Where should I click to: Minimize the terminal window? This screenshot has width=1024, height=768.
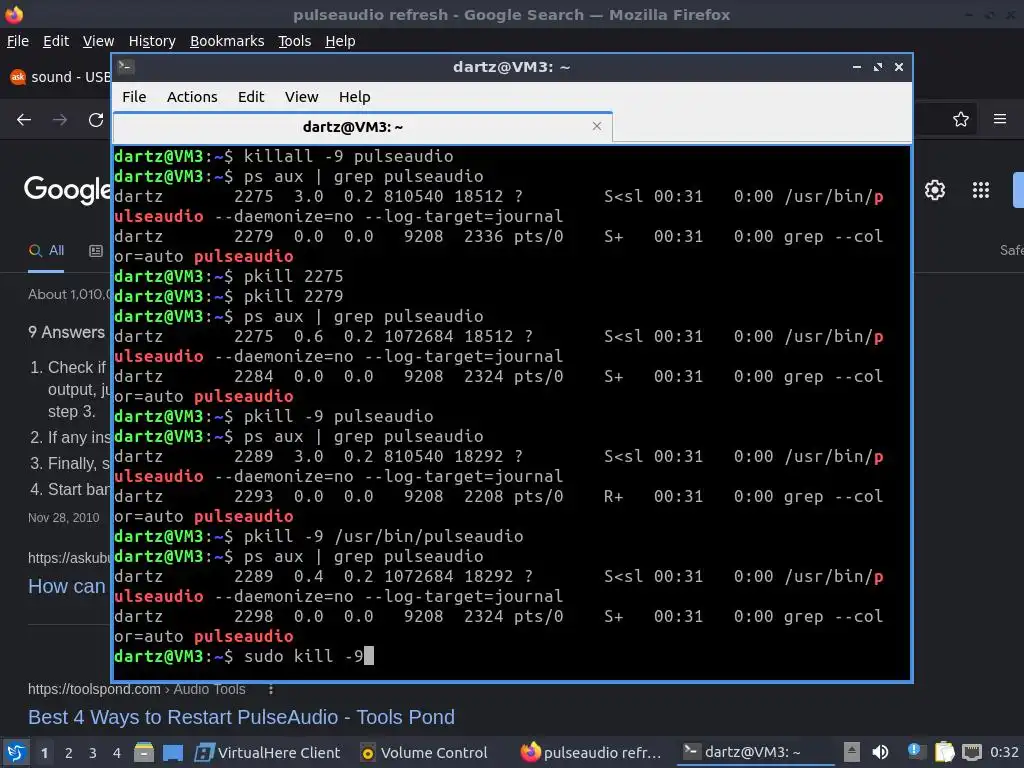pos(857,67)
